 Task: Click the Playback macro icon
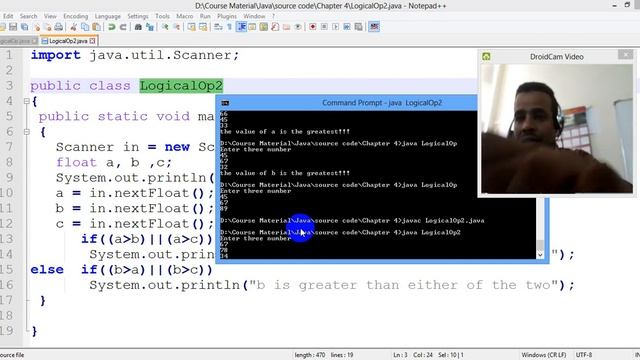pos(336,27)
